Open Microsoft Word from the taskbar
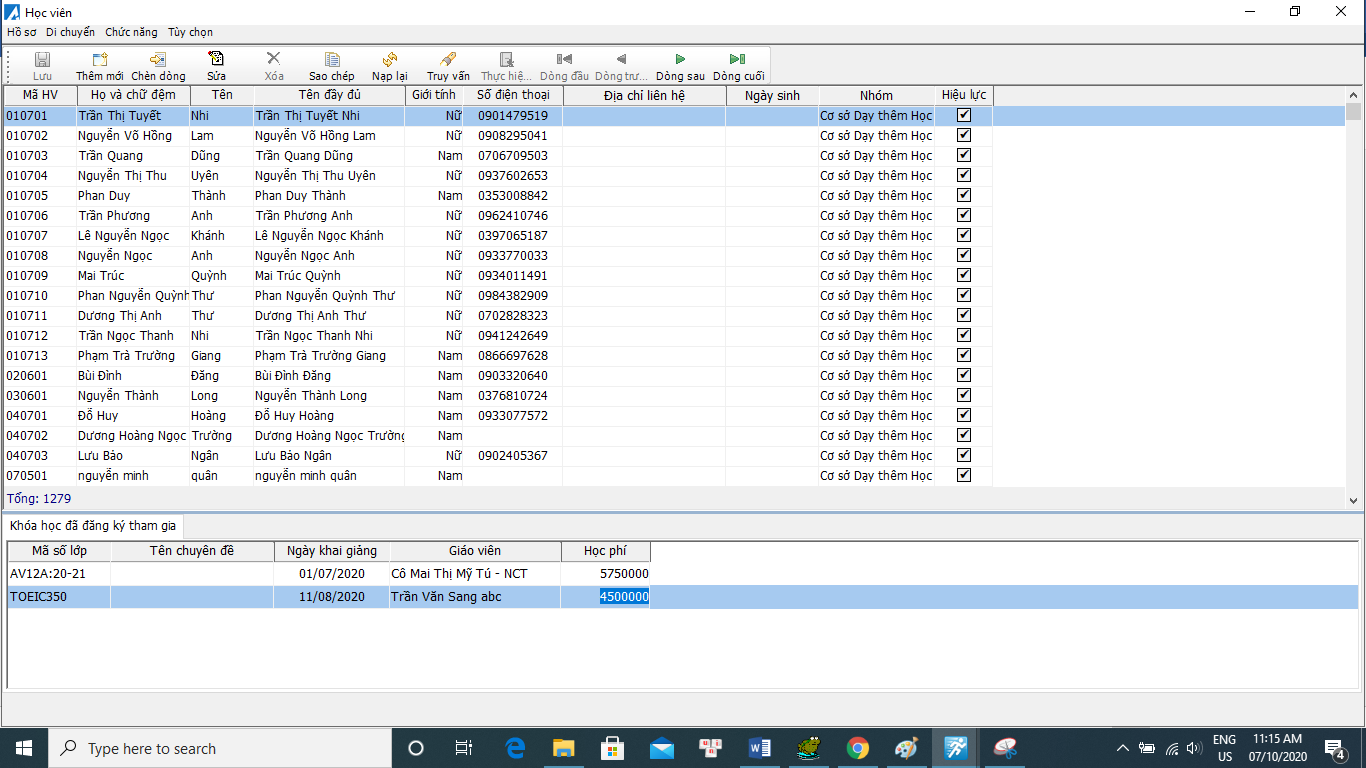The height and width of the screenshot is (768, 1366). tap(759, 748)
